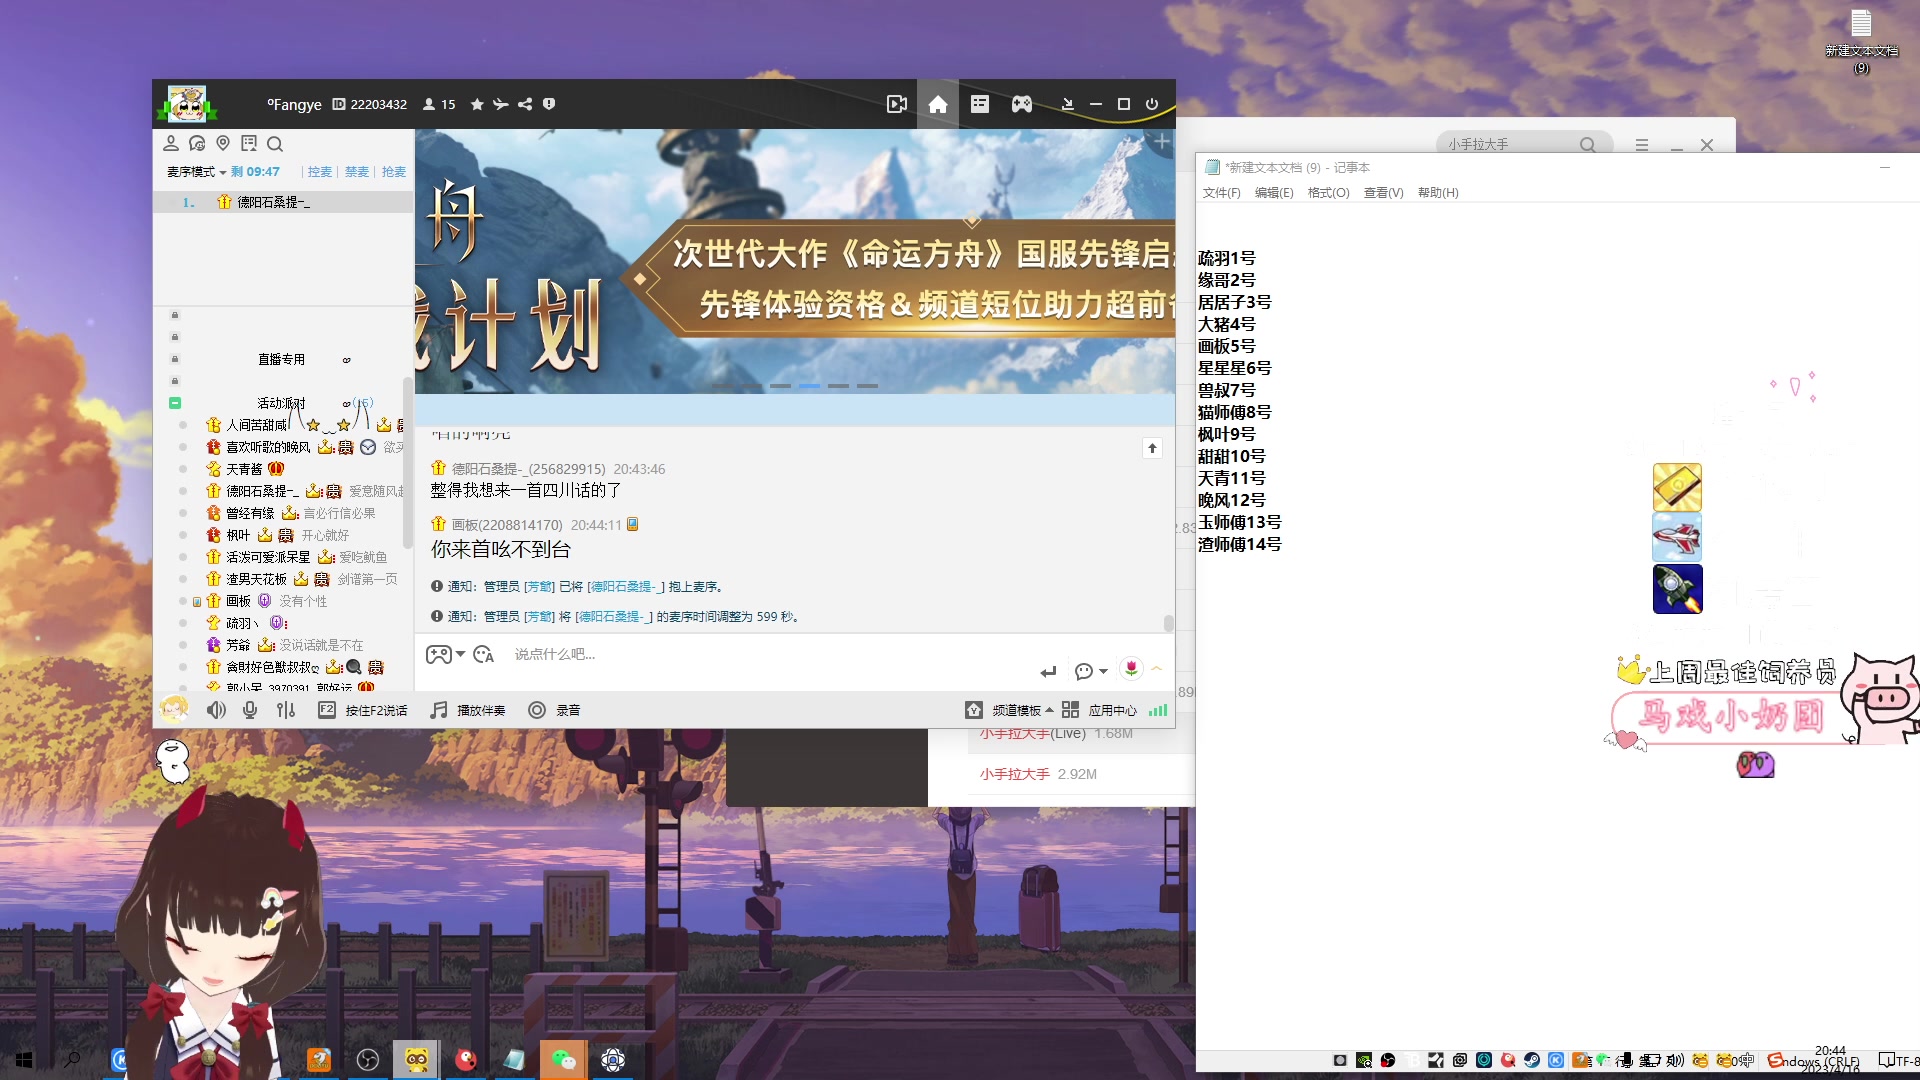Click the location pin icon in sidebar toolbar
The image size is (1920, 1080).
[223, 143]
